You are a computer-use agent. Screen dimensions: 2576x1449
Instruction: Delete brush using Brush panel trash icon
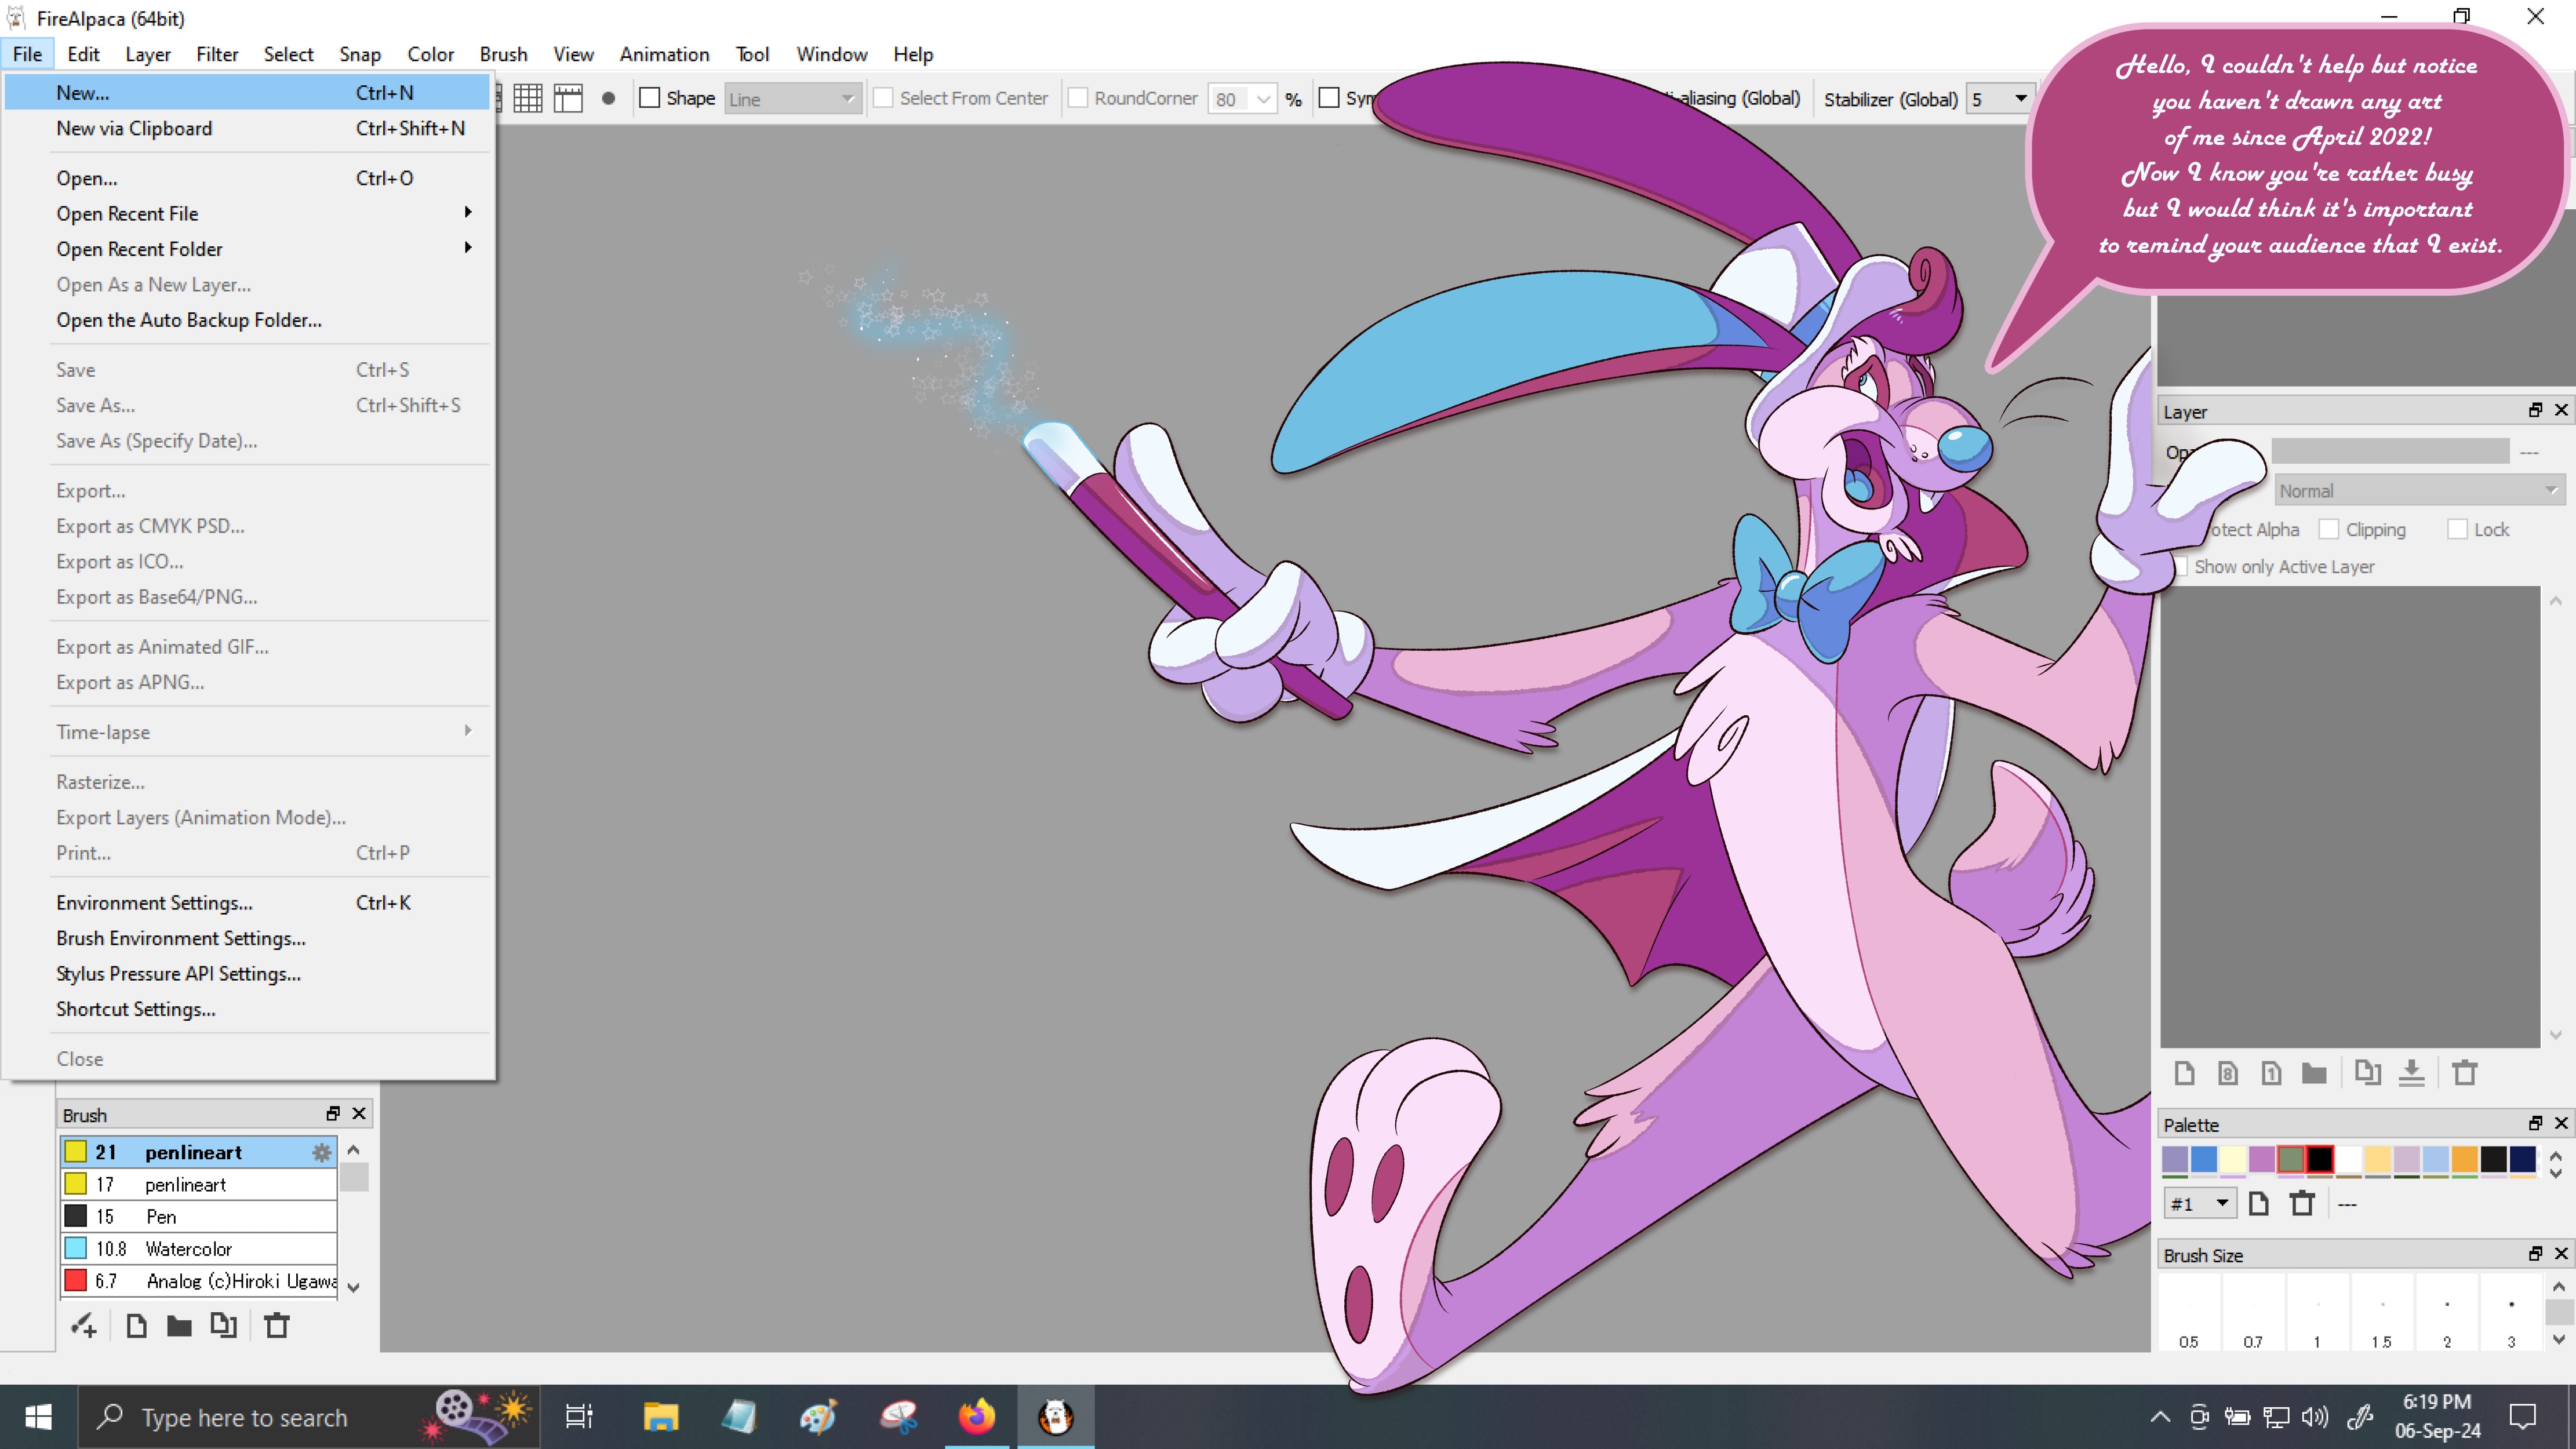[277, 1326]
